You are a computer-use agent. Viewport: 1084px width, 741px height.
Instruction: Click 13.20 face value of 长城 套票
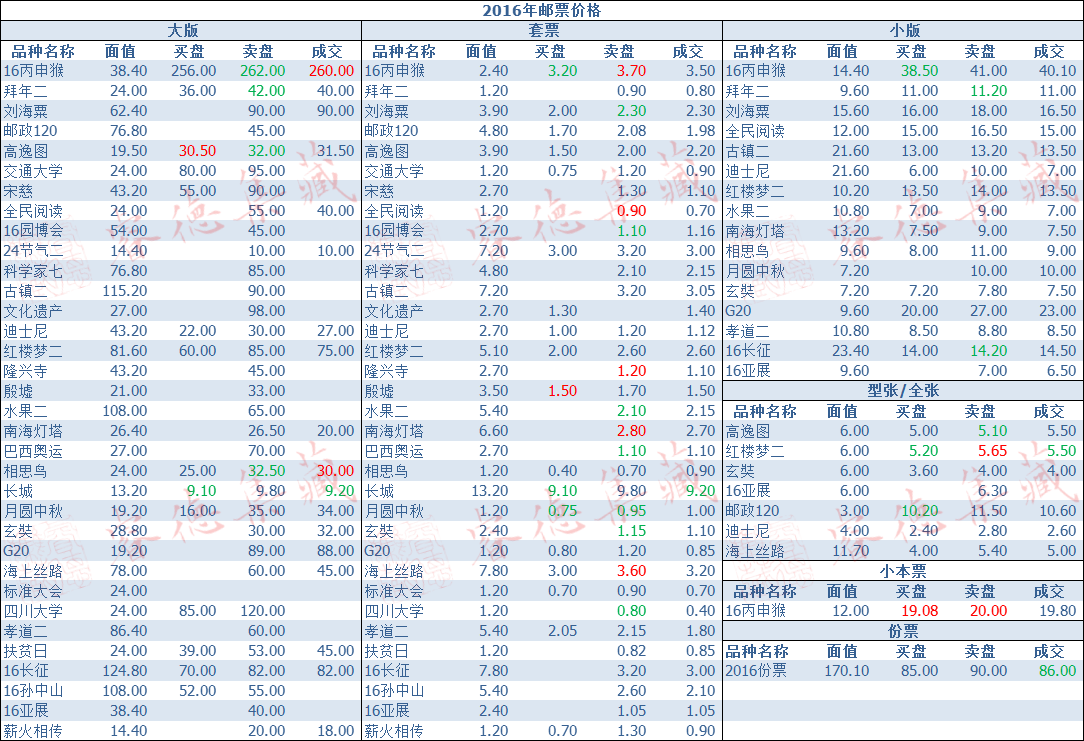click(489, 491)
